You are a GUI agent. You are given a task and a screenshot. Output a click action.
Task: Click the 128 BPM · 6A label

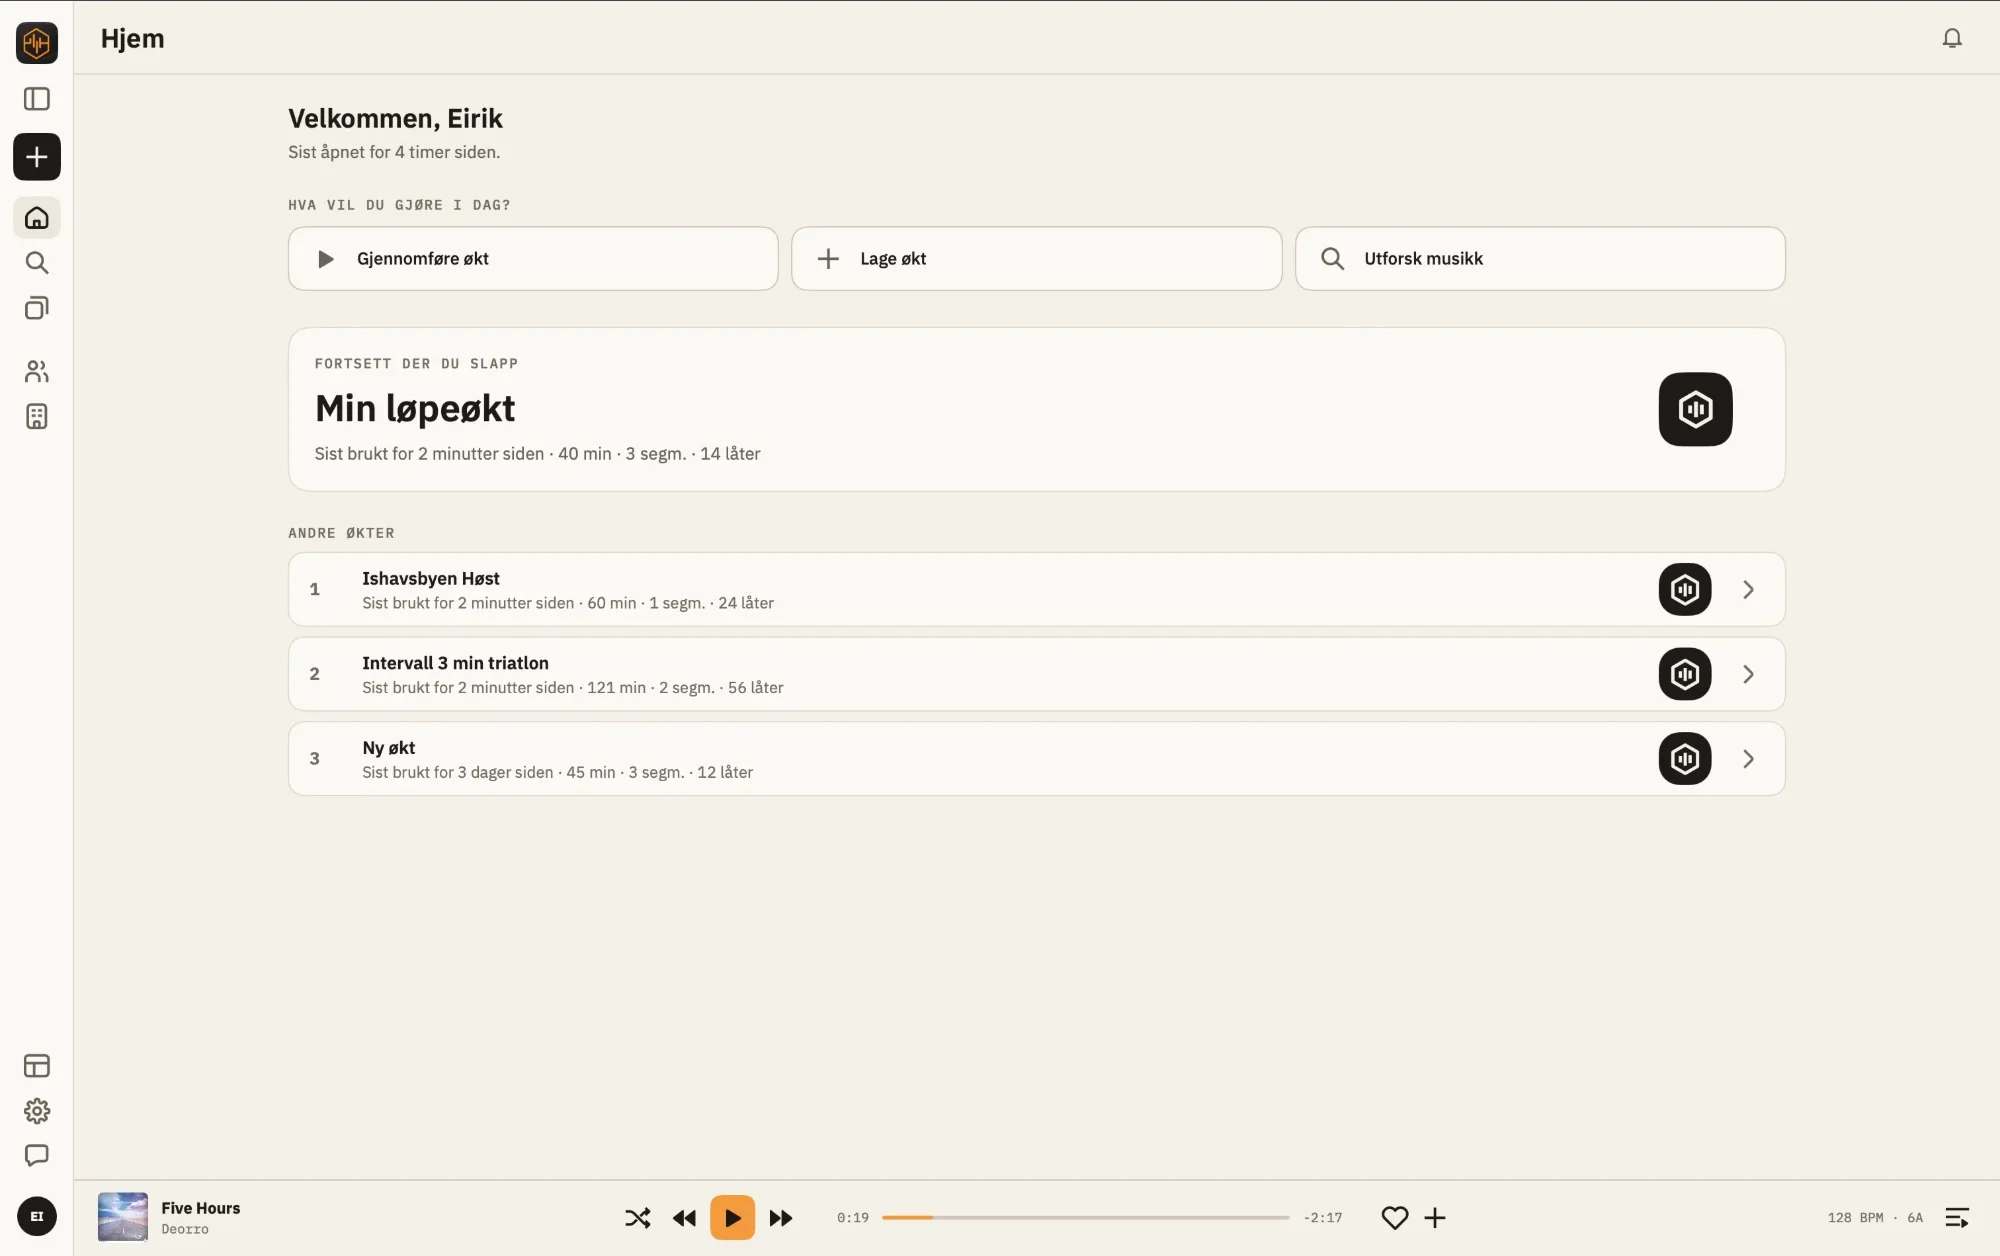pos(1875,1218)
